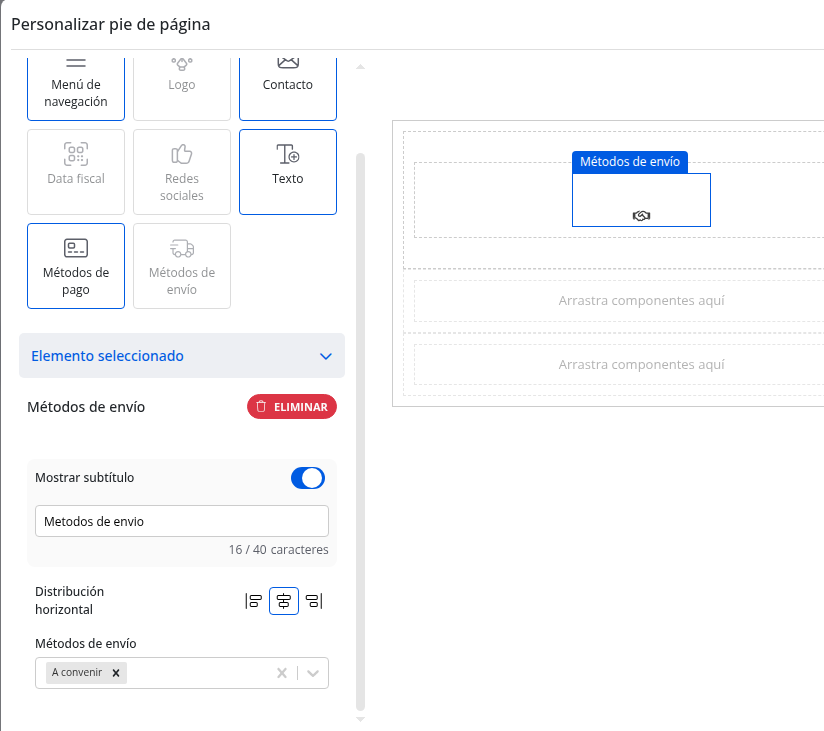Image resolution: width=824 pixels, height=731 pixels.
Task: Click the Redes sociales component tile
Action: (x=182, y=171)
